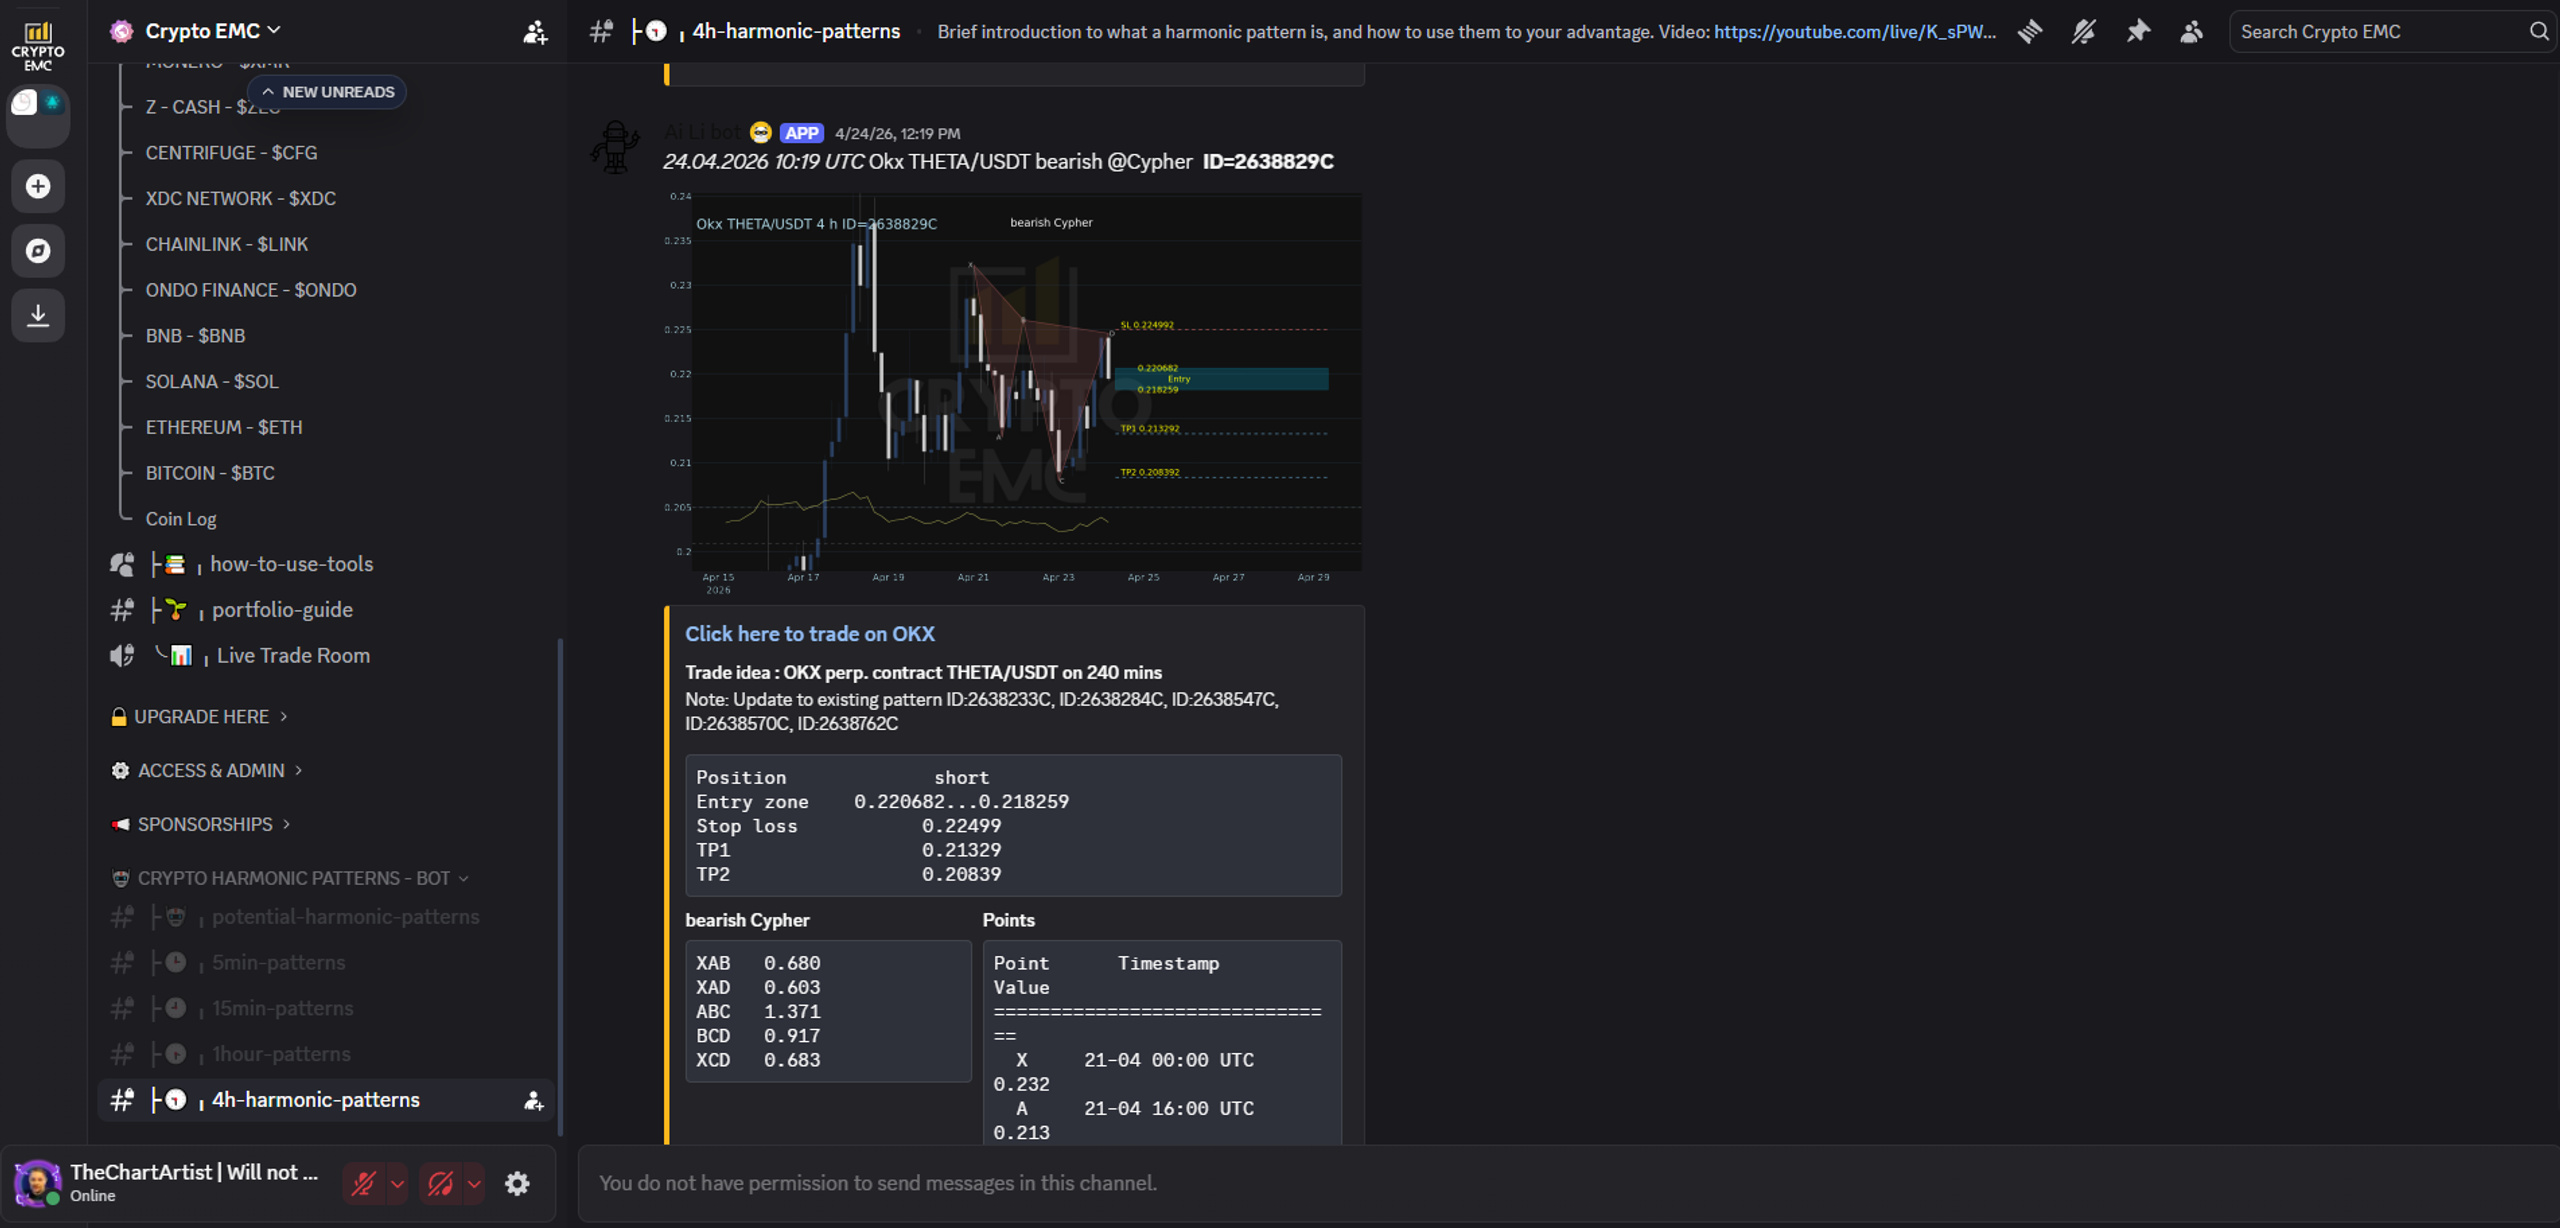Click the Add a Server plus icon
Image resolution: width=2560 pixels, height=1228 pixels.
[x=38, y=186]
